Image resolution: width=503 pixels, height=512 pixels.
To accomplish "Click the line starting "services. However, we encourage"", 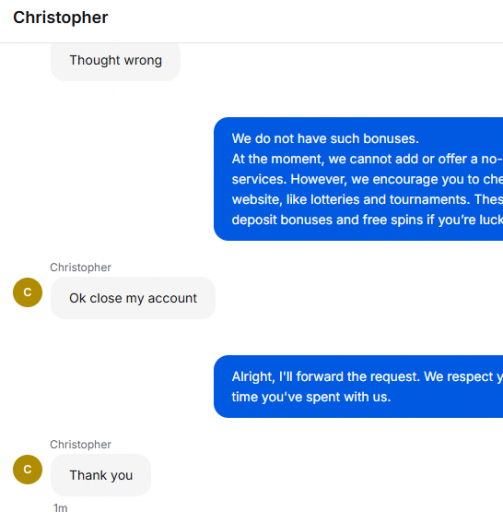I will pos(367,179).
